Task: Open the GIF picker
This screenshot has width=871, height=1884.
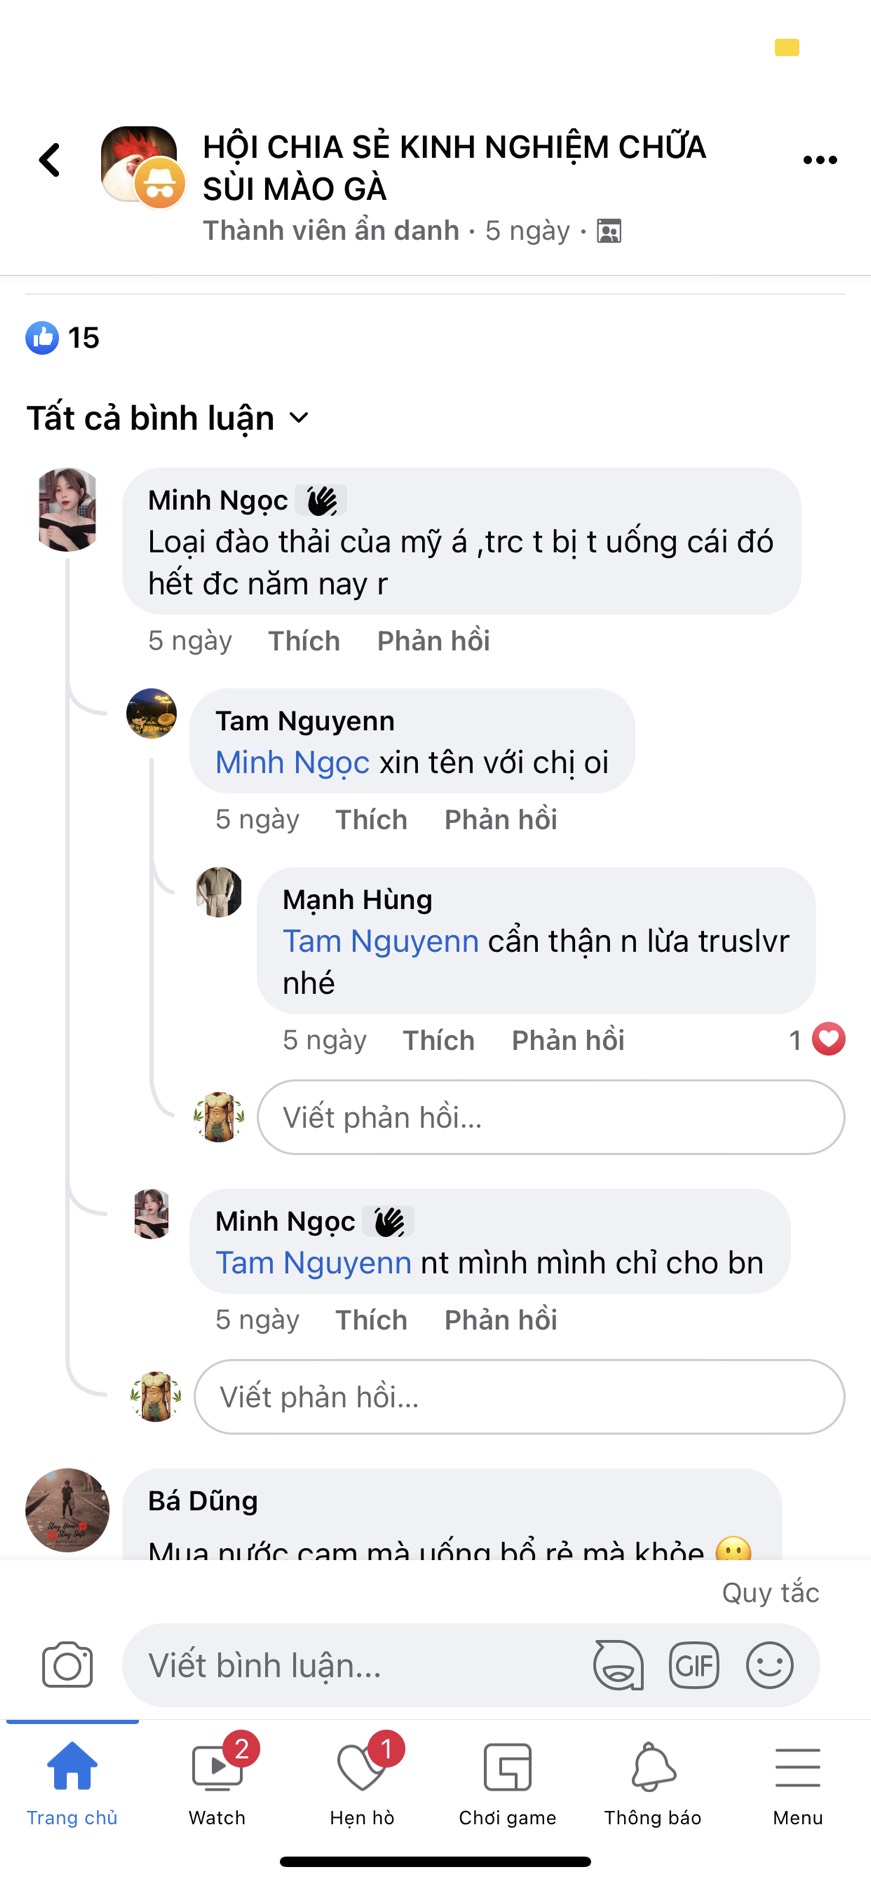Action: click(x=694, y=1665)
